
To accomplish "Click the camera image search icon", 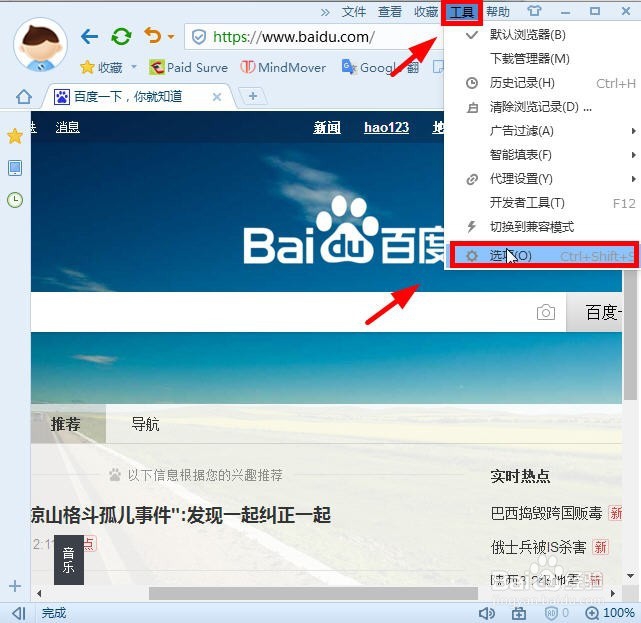I will coord(546,313).
